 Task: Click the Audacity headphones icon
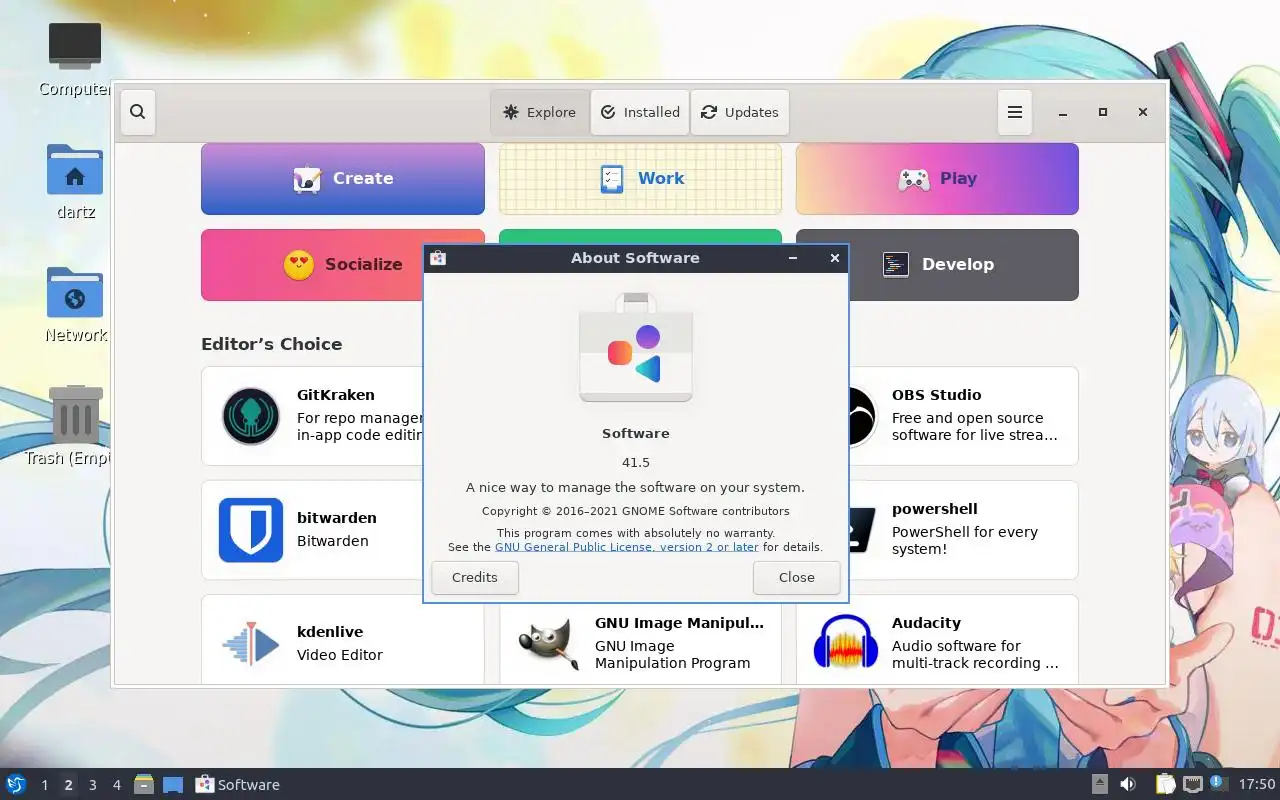(x=845, y=643)
